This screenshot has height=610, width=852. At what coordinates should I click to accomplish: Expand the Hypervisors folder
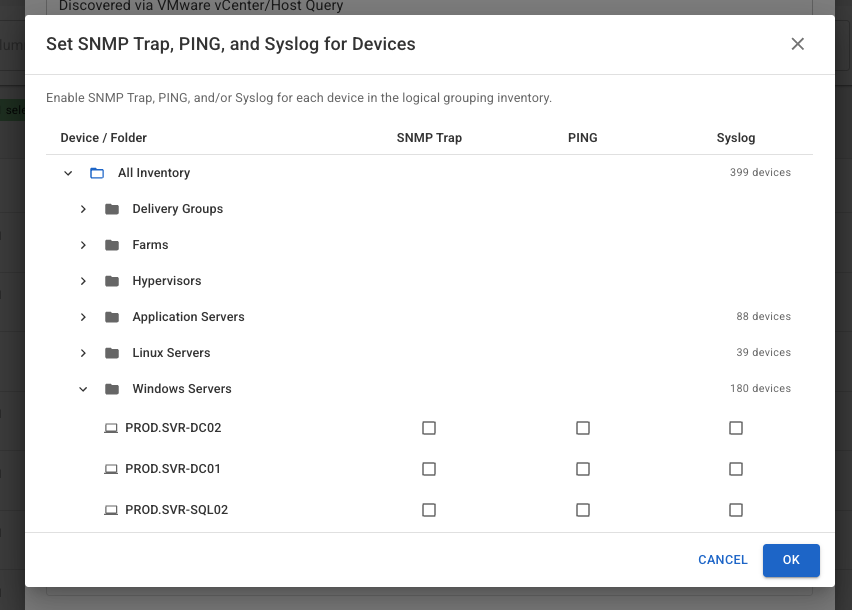pyautogui.click(x=83, y=281)
